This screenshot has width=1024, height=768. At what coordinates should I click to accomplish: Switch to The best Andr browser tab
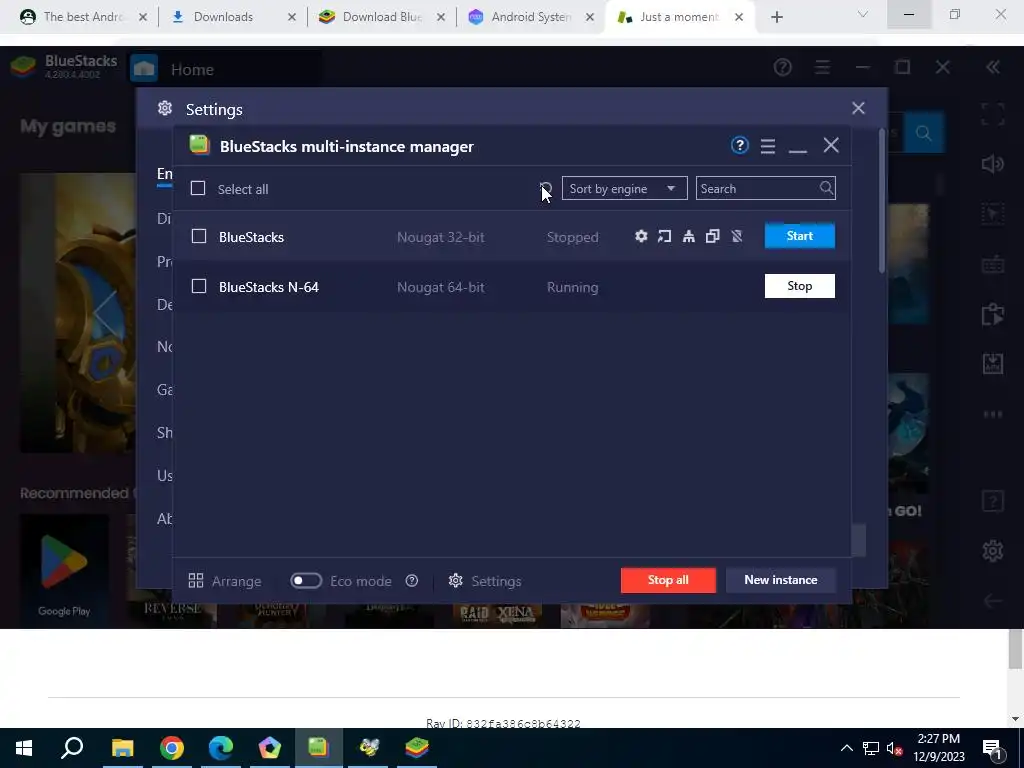[x=82, y=17]
